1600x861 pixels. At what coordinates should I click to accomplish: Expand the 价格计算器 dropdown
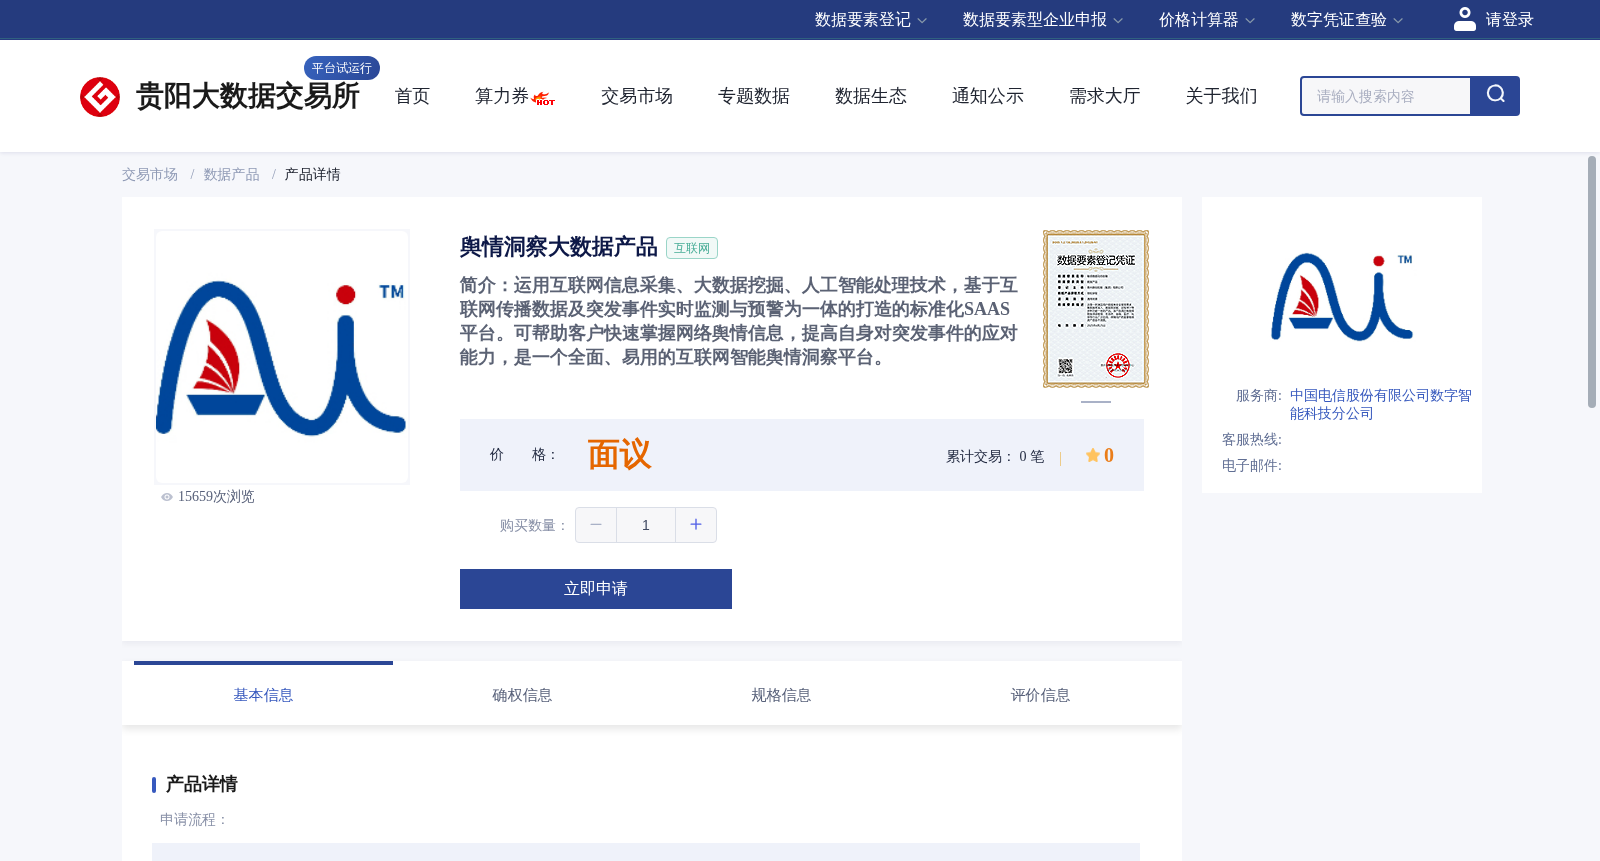tap(1206, 20)
